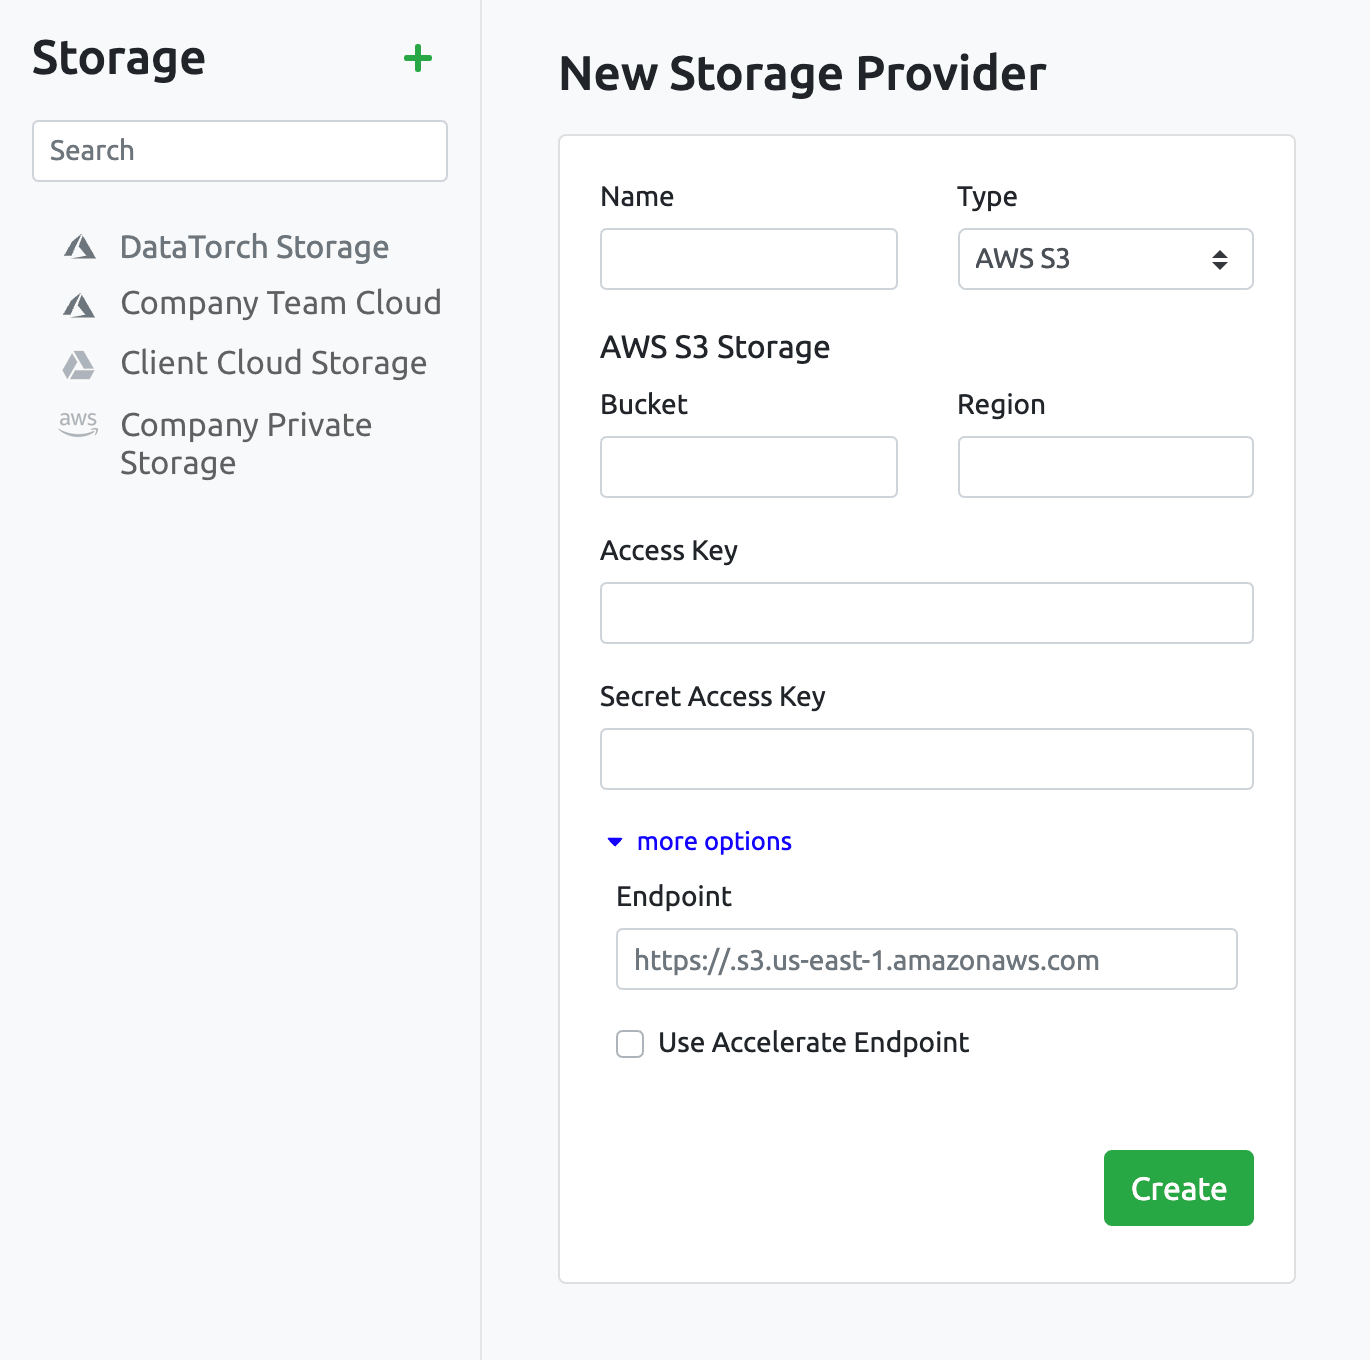This screenshot has width=1370, height=1360.
Task: Select the DataTorch Storage provider
Action: [254, 247]
